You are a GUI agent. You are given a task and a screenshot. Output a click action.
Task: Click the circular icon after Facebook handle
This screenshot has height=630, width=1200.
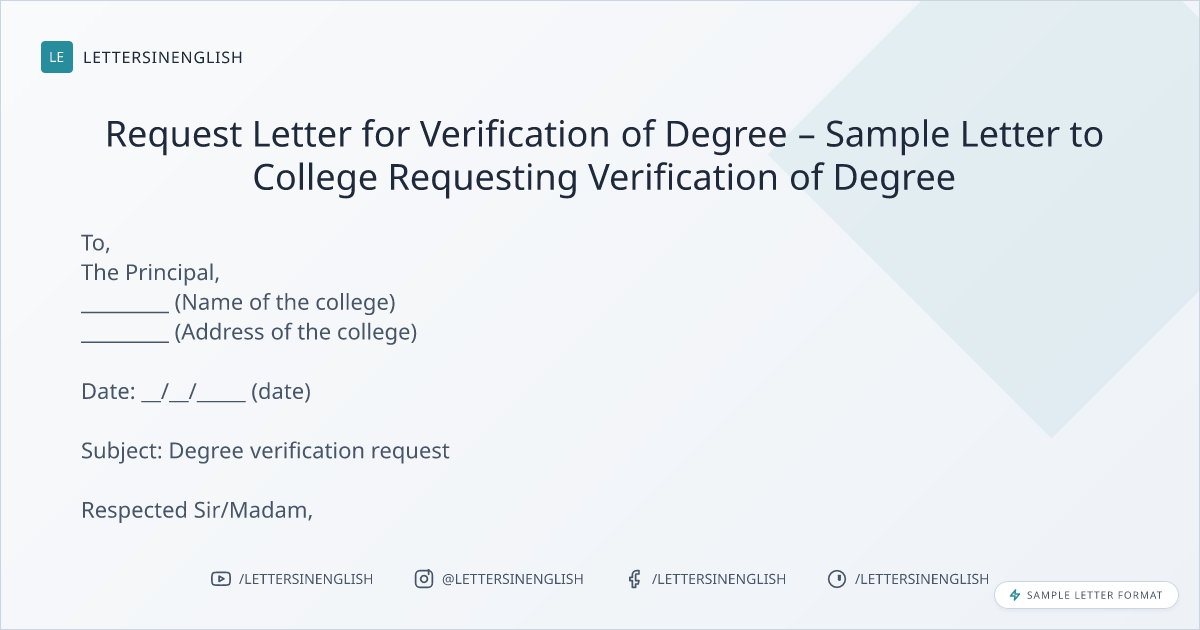837,579
